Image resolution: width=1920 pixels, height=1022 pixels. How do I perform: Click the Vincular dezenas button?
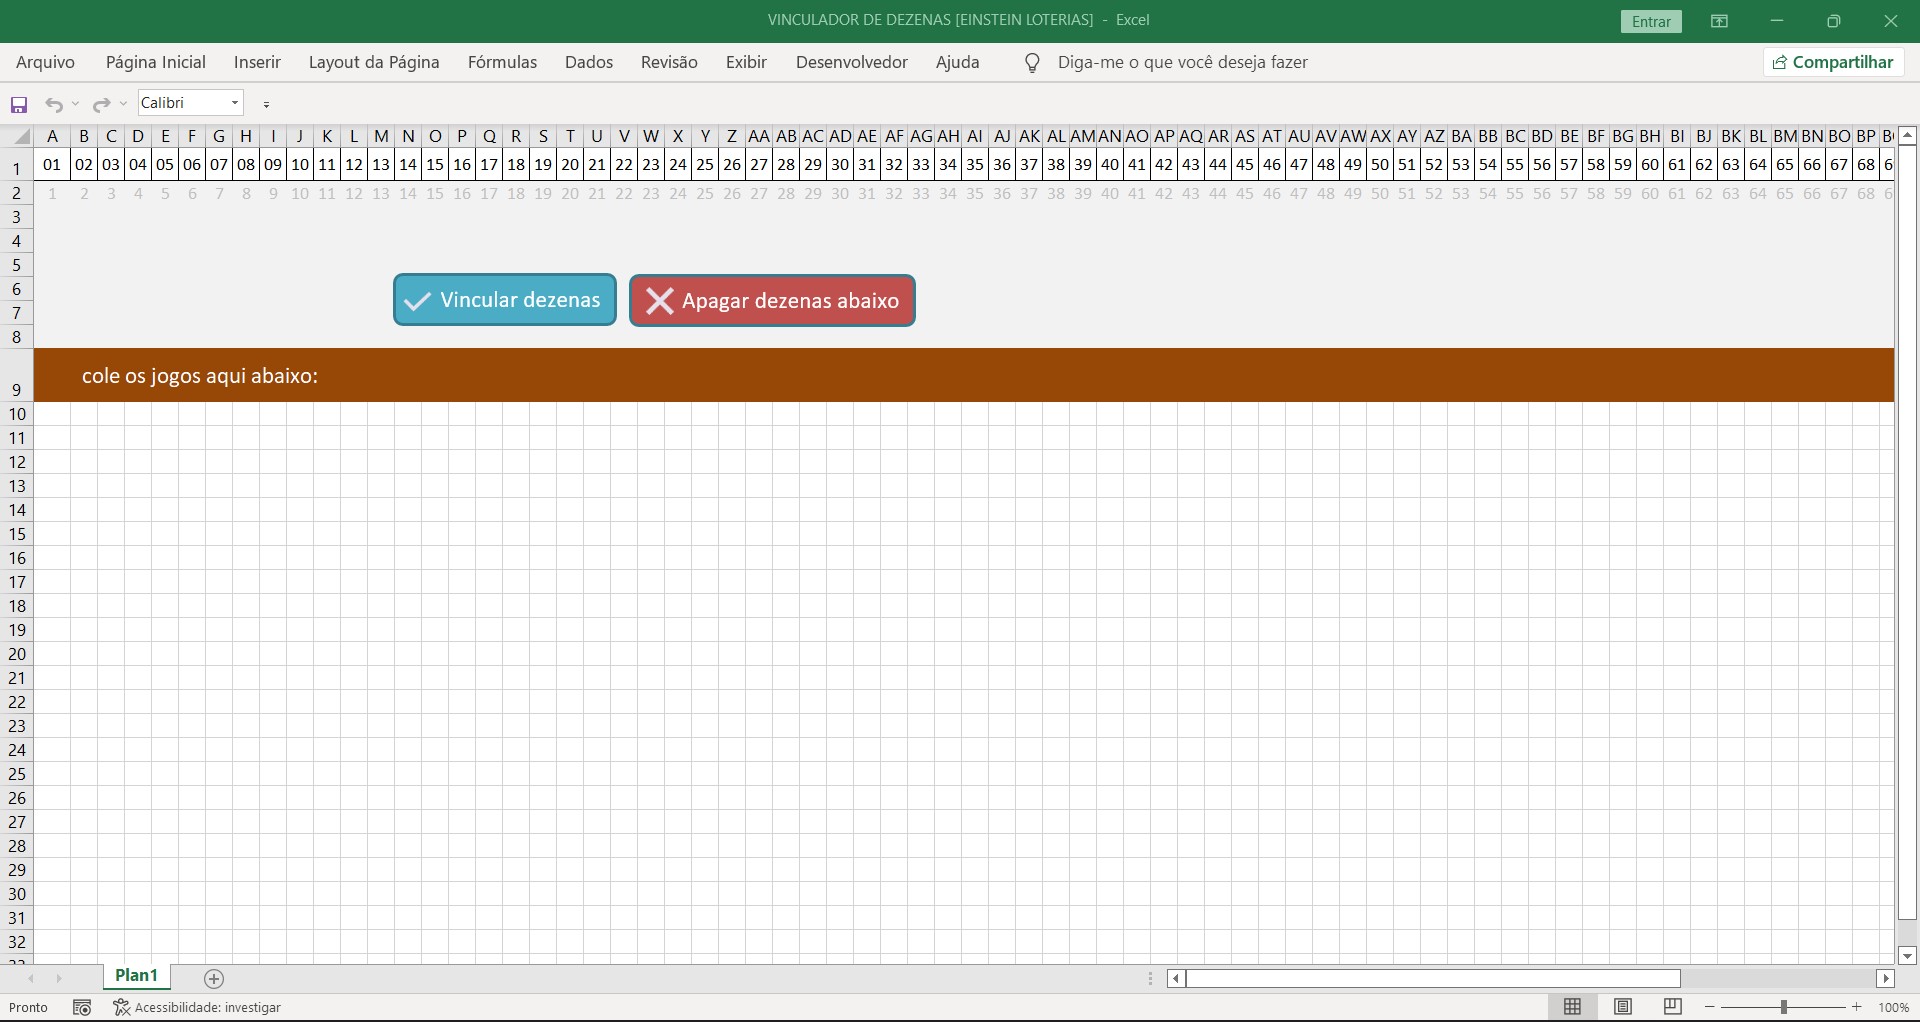pyautogui.click(x=505, y=300)
